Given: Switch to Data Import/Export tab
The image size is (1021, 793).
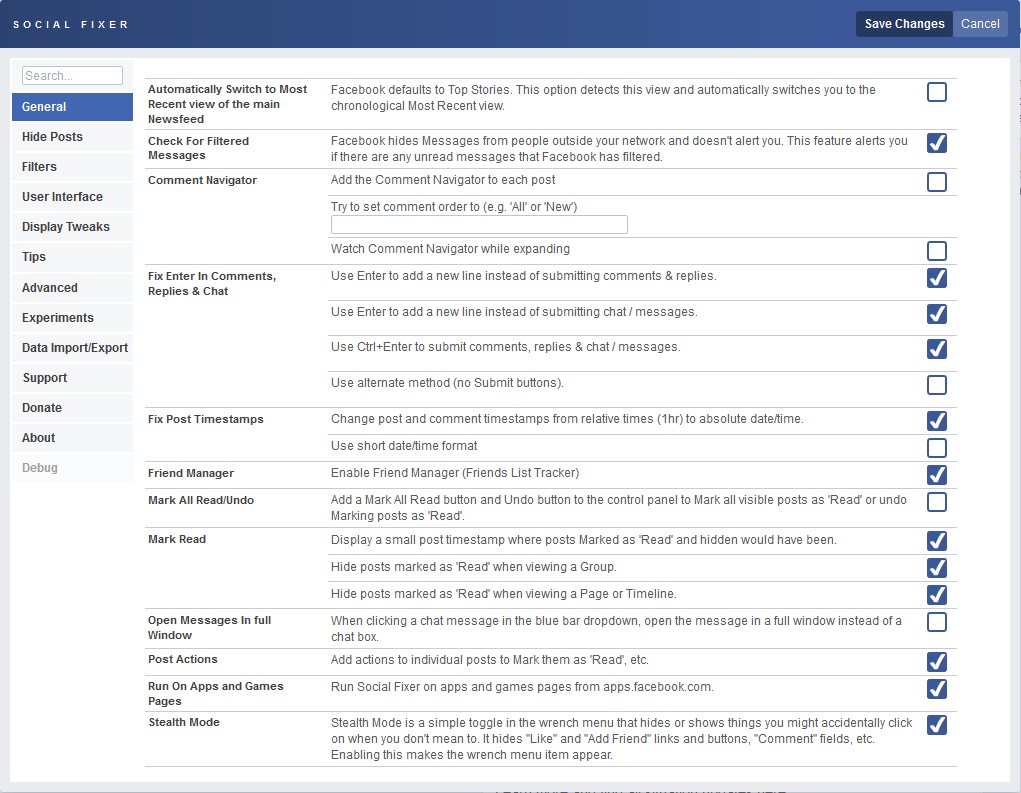Looking at the screenshot, I should (72, 348).
